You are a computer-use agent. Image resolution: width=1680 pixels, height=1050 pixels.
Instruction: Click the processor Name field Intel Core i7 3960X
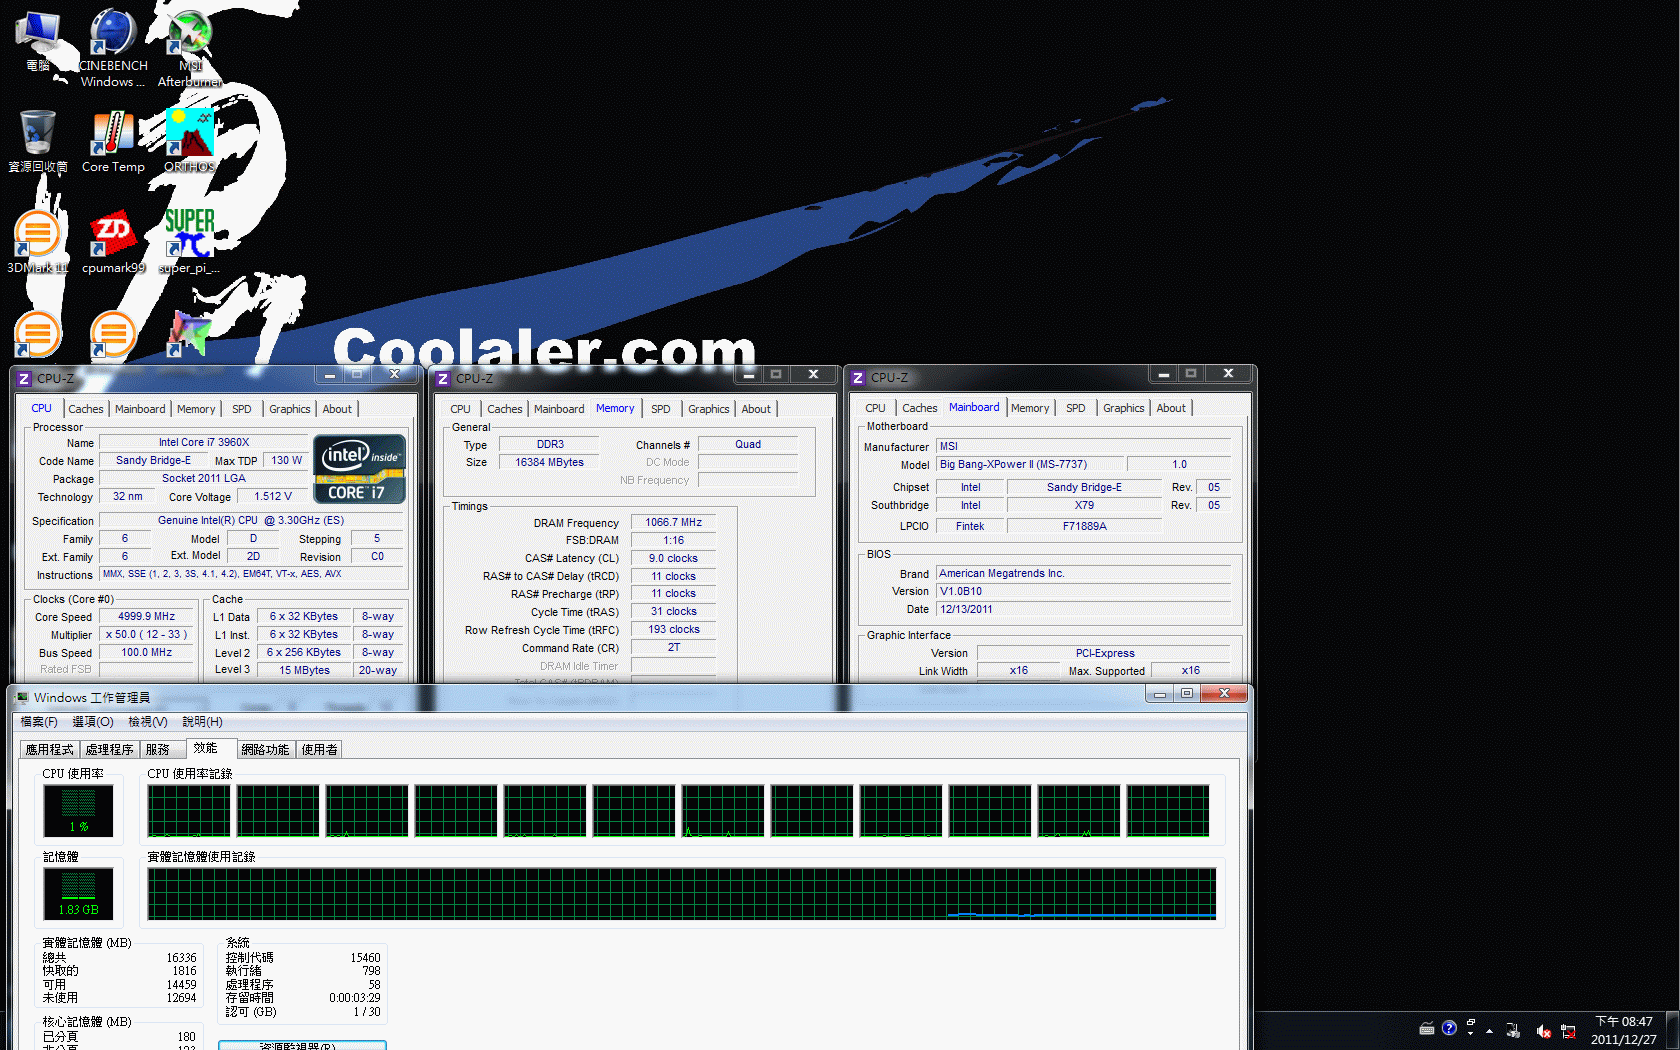[x=204, y=442]
